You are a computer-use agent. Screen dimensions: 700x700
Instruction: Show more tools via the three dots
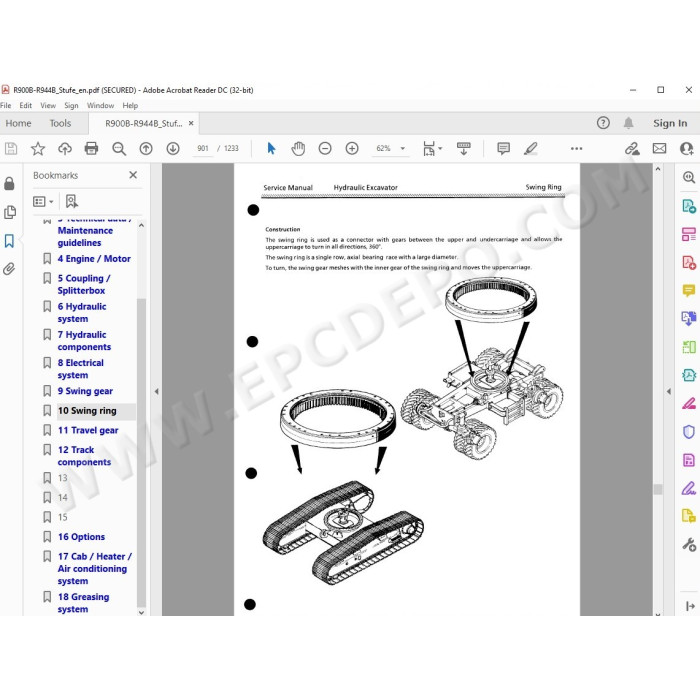(x=576, y=148)
